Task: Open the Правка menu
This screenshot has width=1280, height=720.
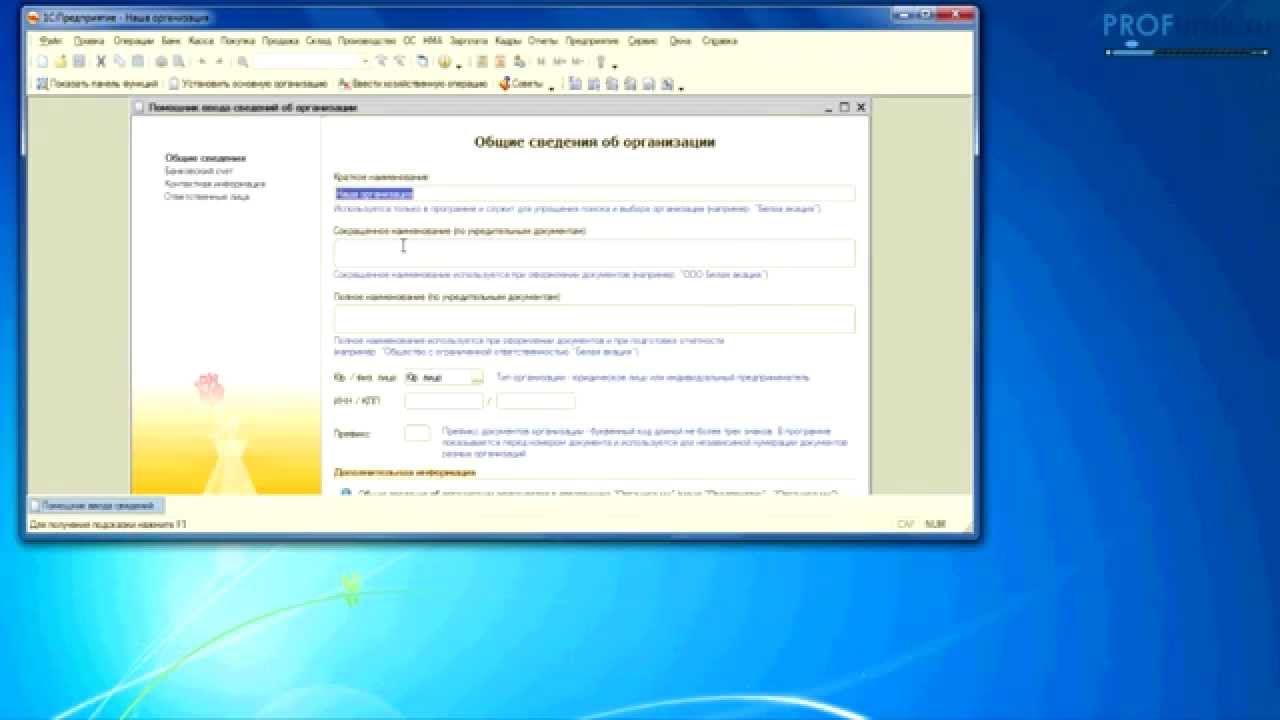Action: tap(89, 41)
